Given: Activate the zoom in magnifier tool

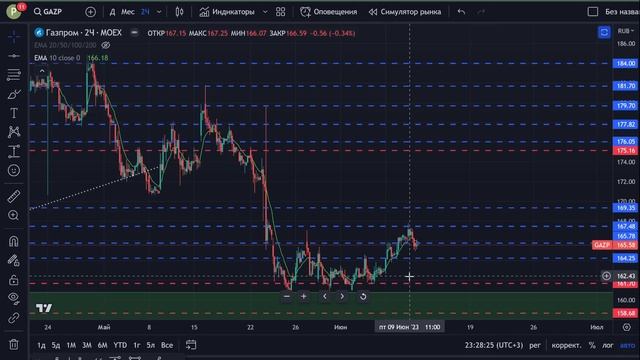Looking at the screenshot, I should 14,215.
